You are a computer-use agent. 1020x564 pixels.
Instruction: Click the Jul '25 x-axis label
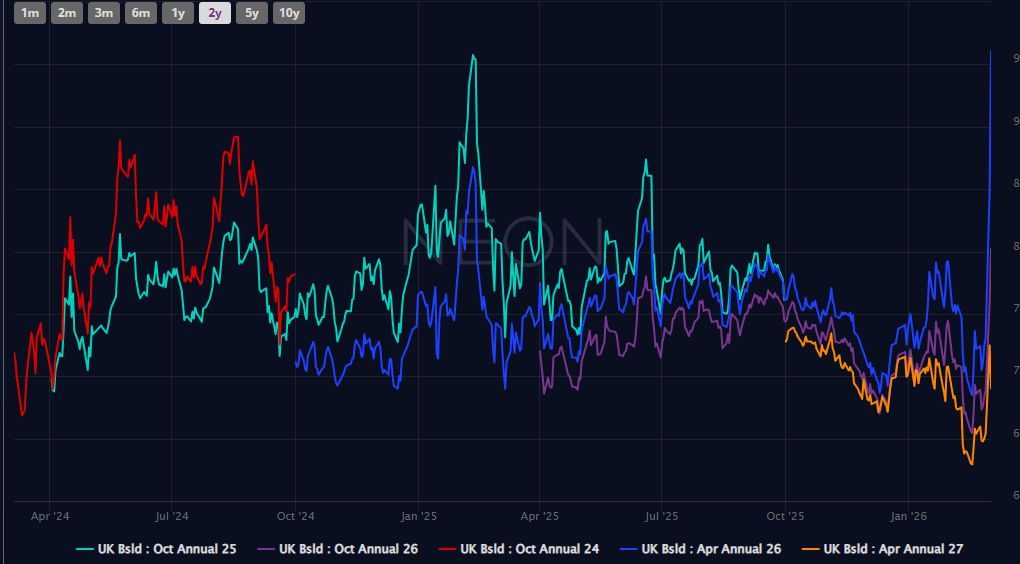(661, 517)
